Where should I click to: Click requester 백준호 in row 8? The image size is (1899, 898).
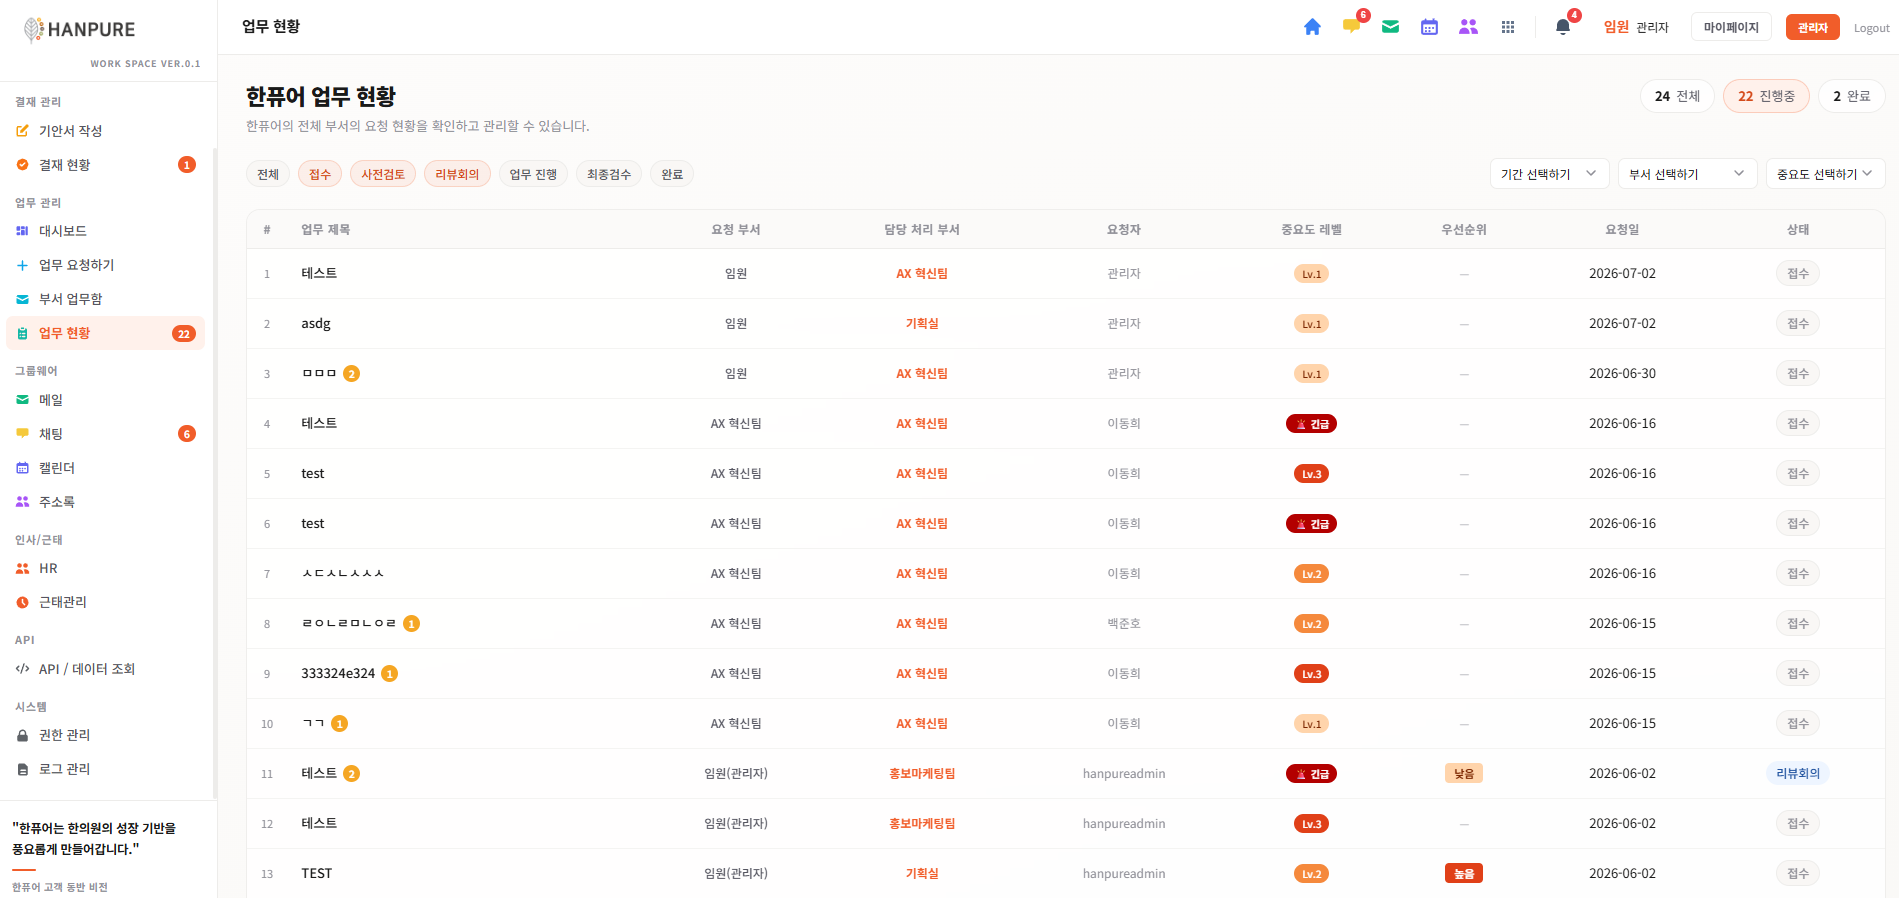[1124, 624]
